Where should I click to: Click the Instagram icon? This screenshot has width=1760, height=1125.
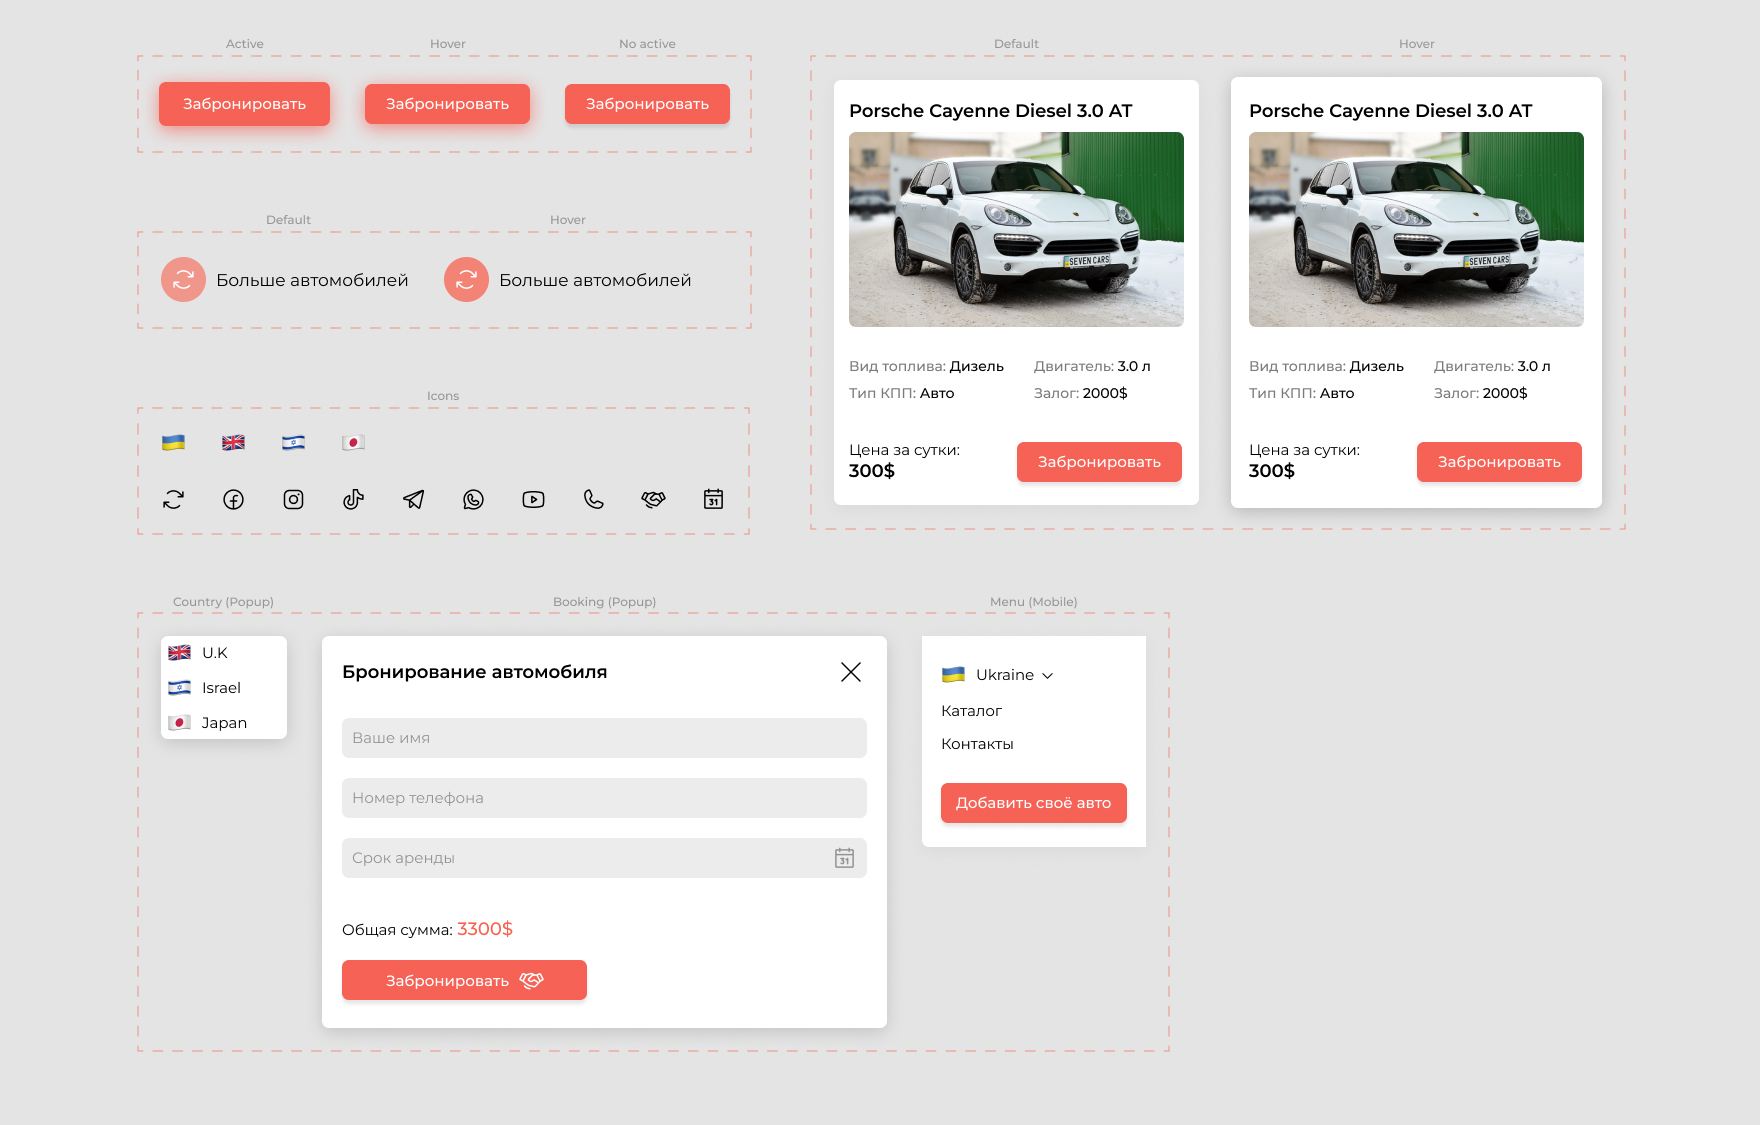point(293,499)
